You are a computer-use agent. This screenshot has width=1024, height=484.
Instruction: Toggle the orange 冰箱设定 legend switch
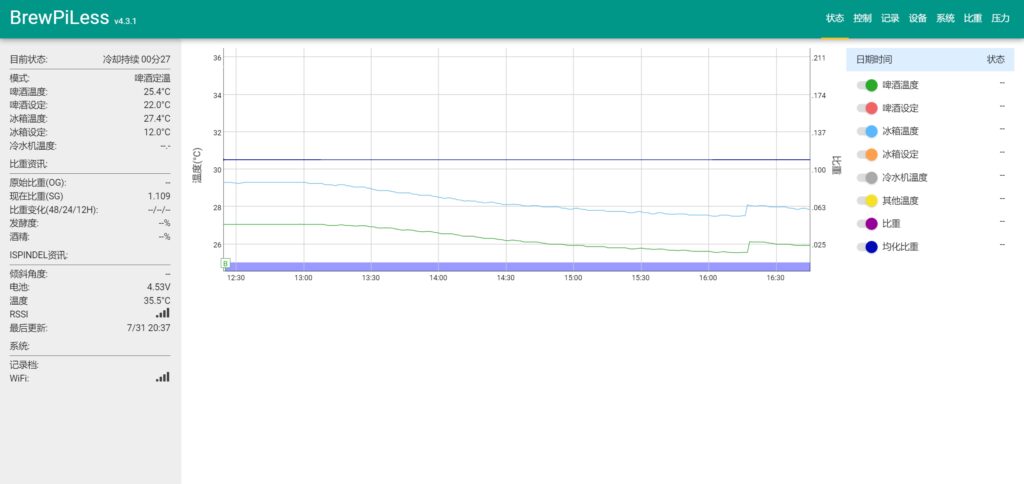click(x=867, y=154)
